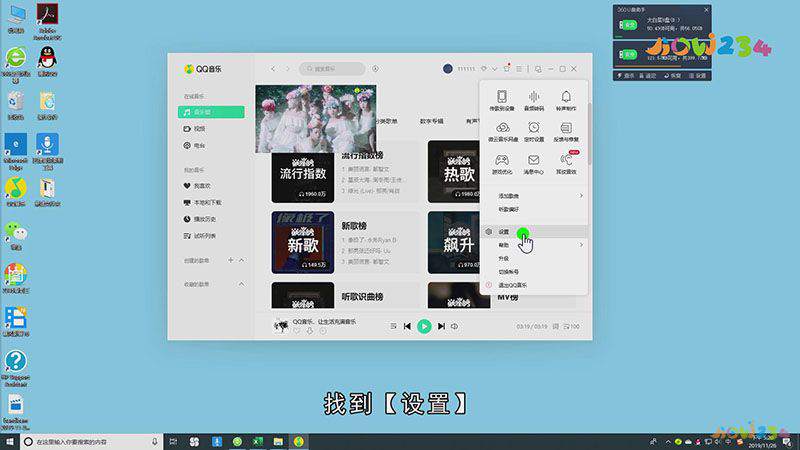Open the dropdown chevron next to the username
The height and width of the screenshot is (450, 800).
coord(494,68)
